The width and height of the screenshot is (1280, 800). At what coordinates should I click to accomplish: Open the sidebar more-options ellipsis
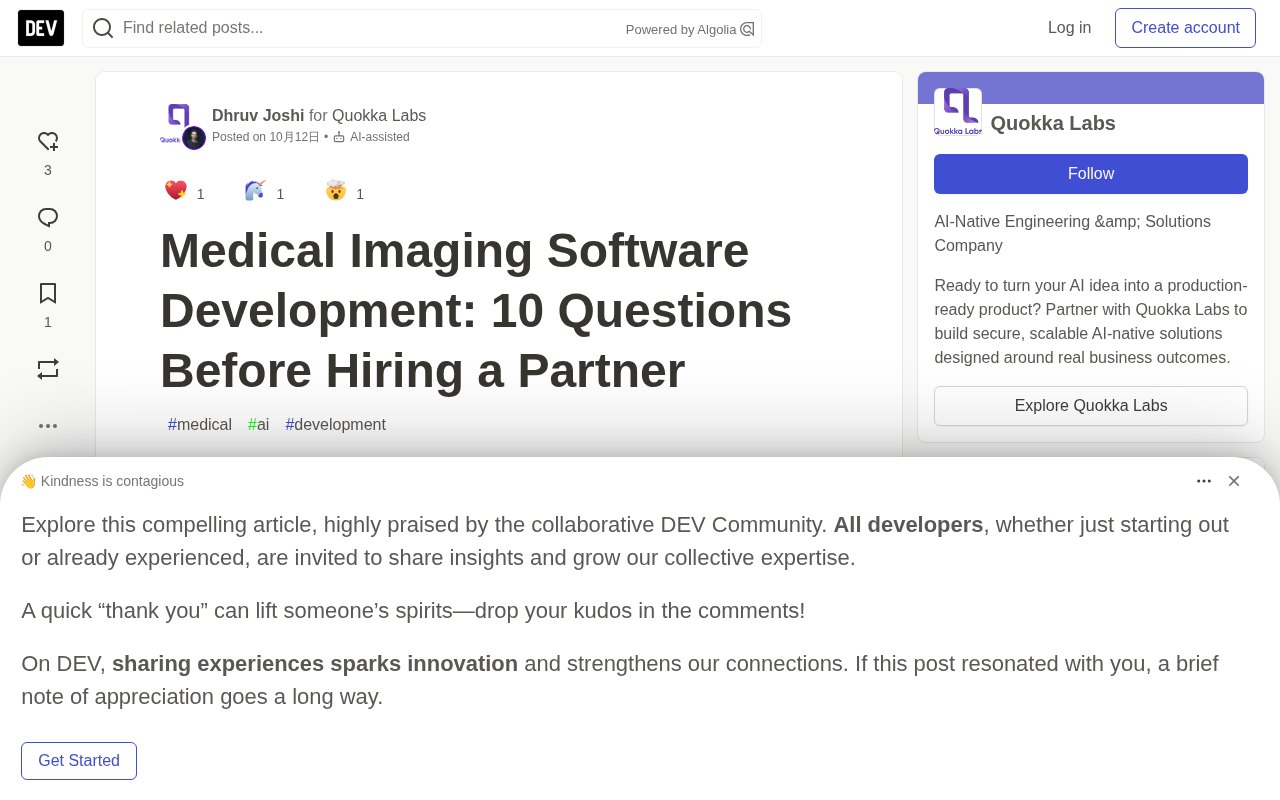[x=48, y=426]
